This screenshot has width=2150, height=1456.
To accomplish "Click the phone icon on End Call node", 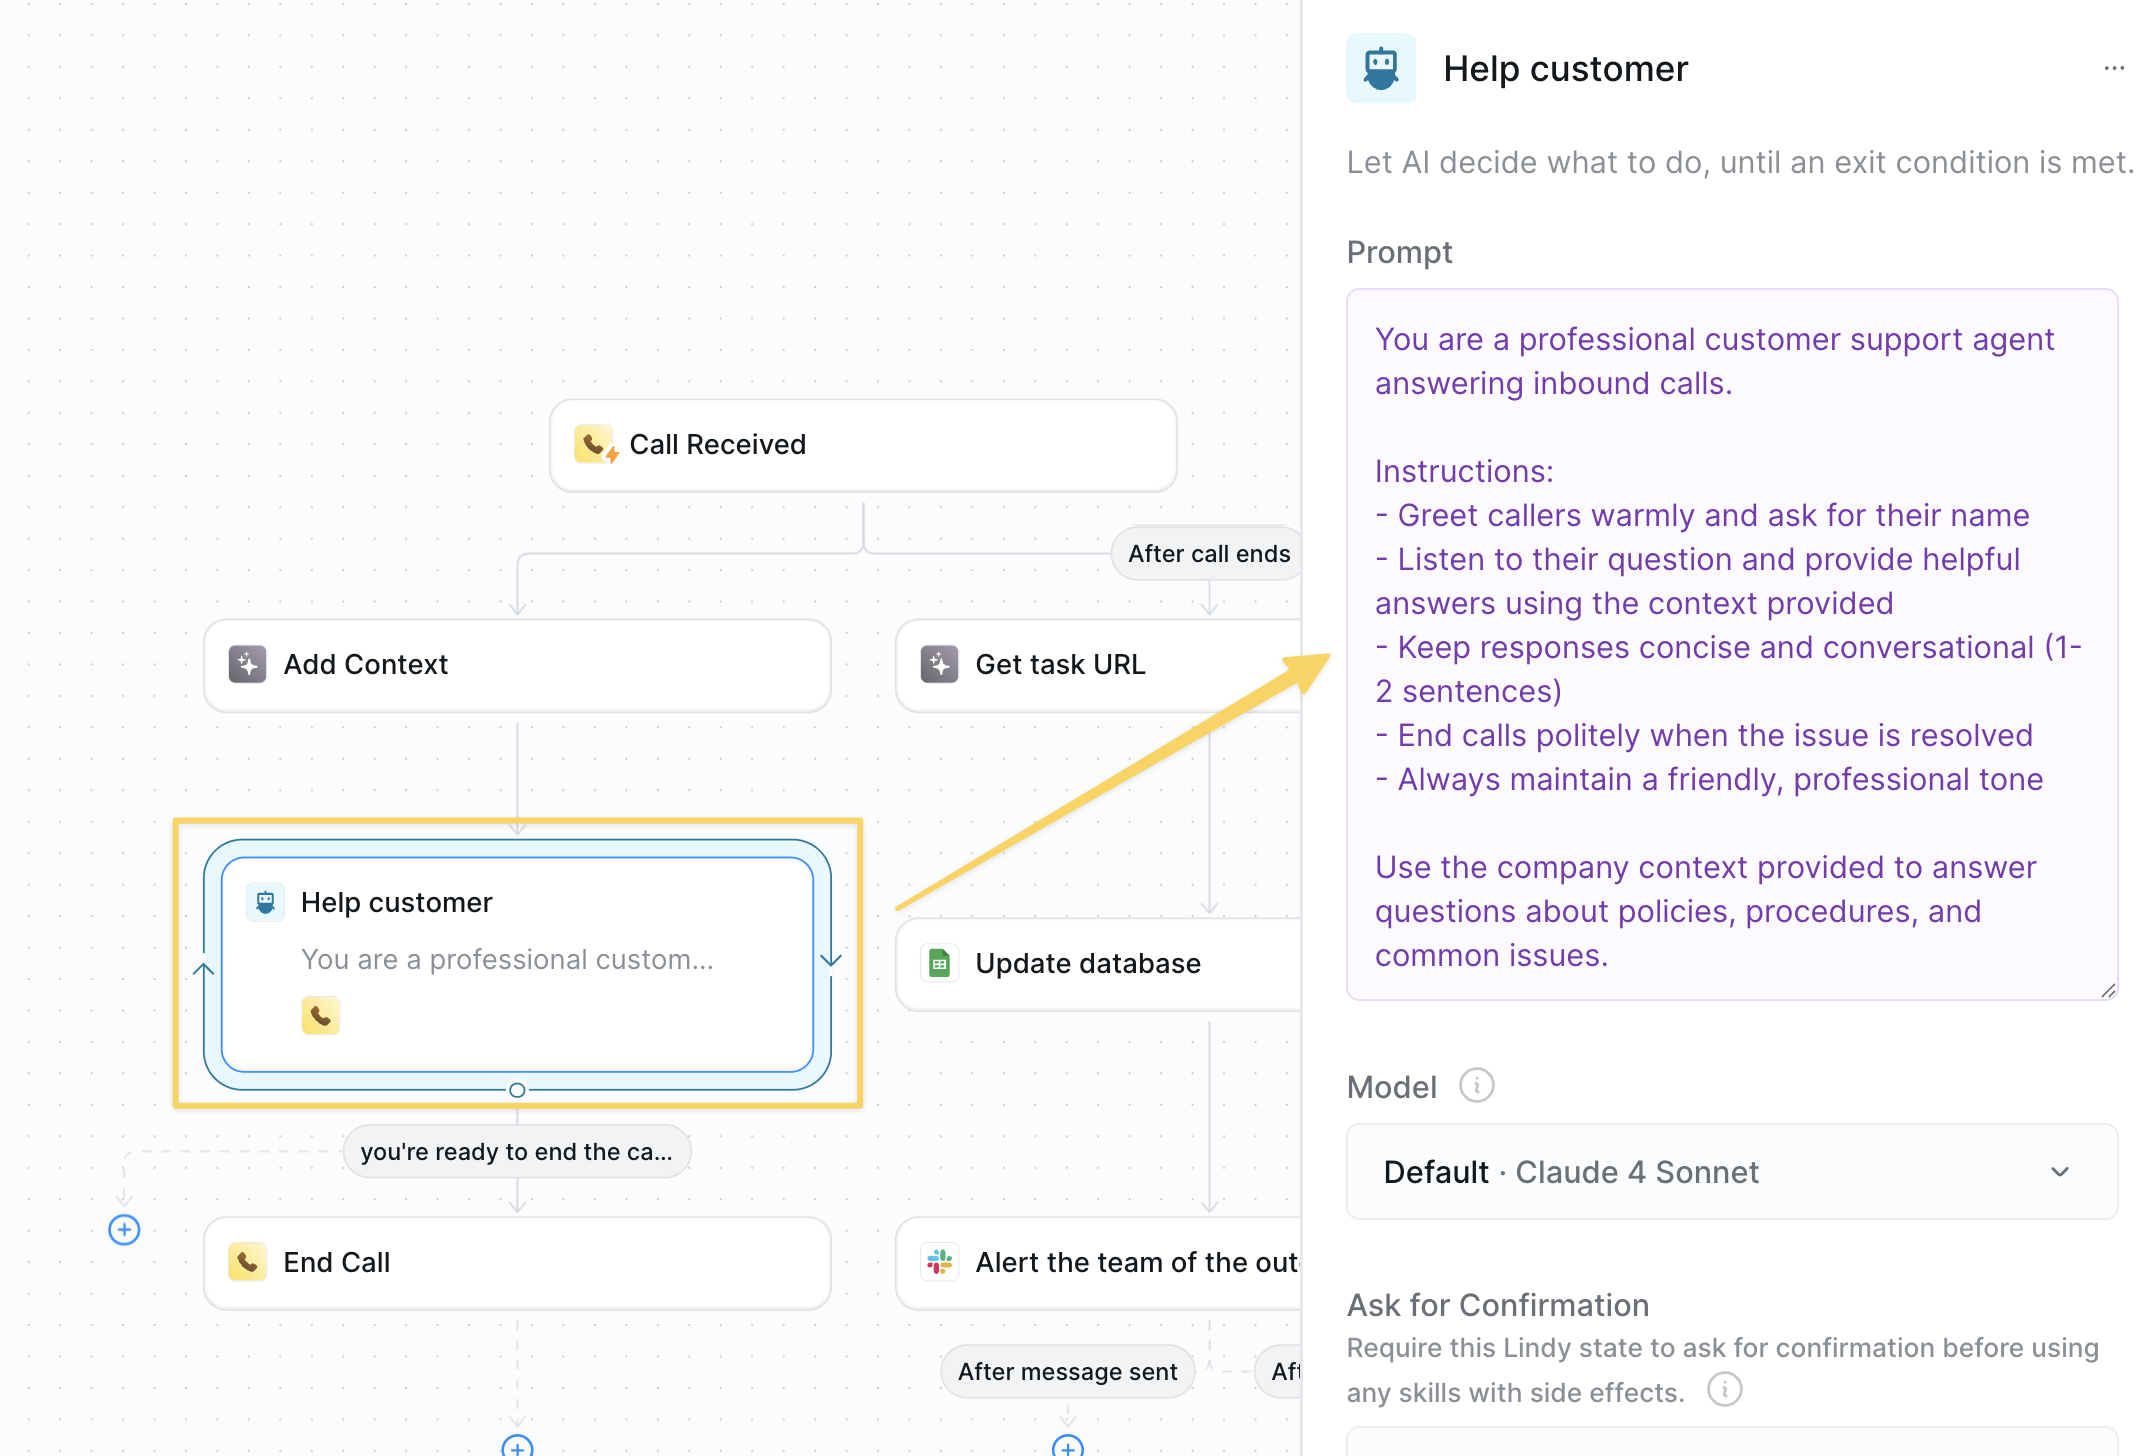I will tap(247, 1262).
